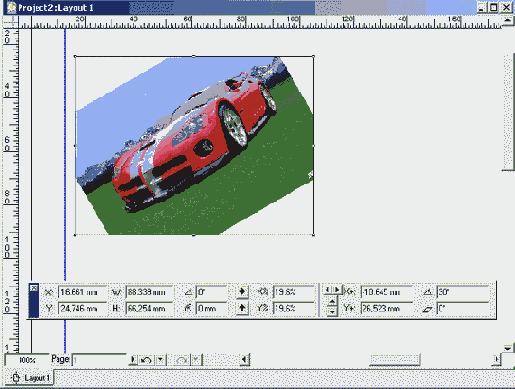Viewport: 515px width, 389px height.
Task: Open the page selector popup arrow
Action: (133, 360)
